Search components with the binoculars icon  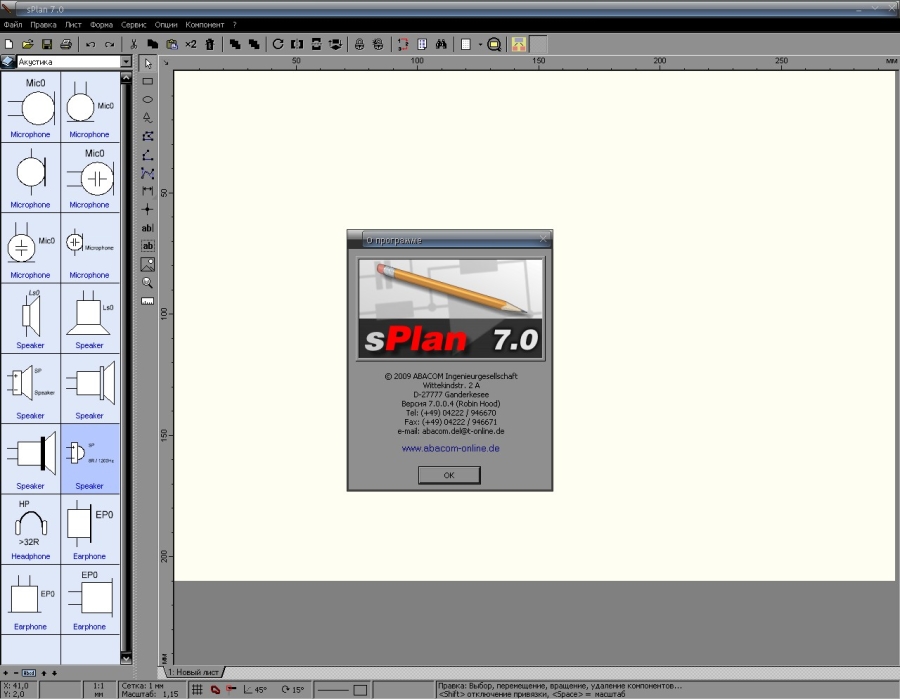(441, 44)
